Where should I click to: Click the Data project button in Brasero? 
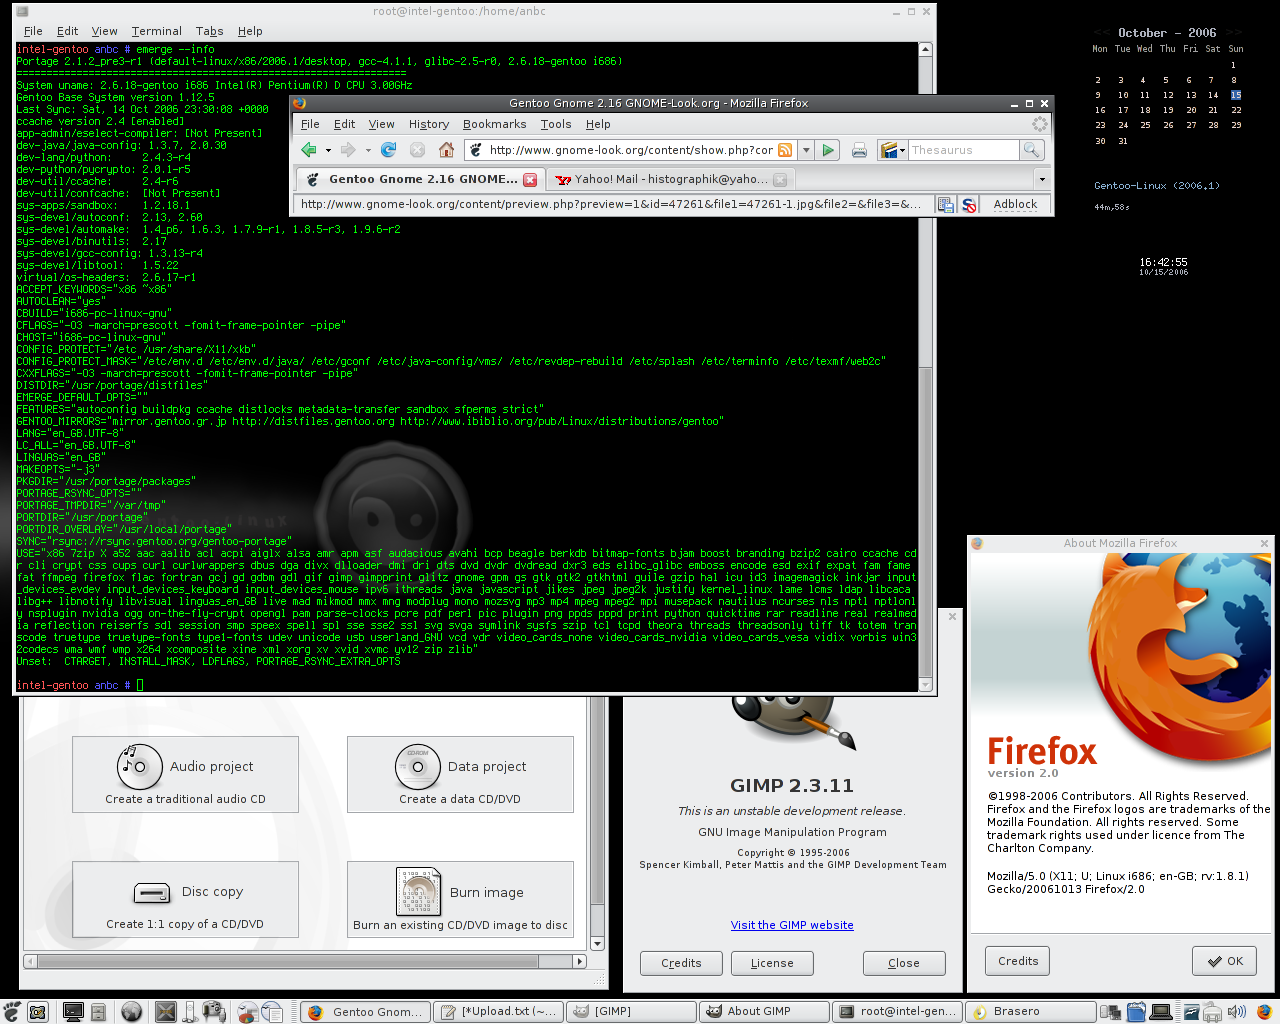pos(460,775)
